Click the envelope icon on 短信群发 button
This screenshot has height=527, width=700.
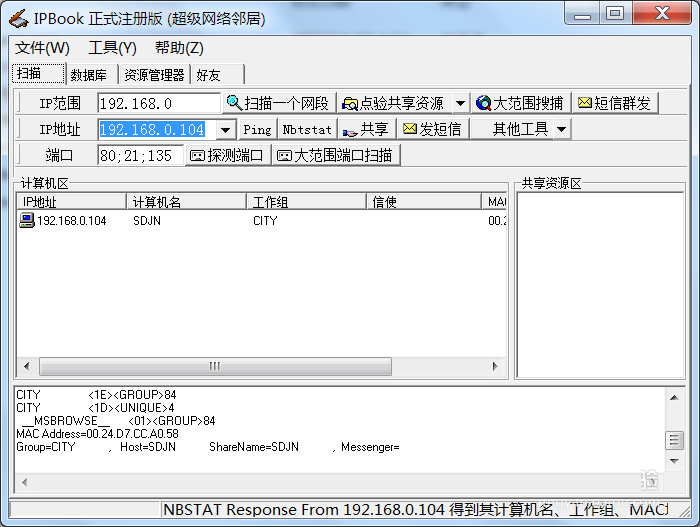tap(585, 103)
